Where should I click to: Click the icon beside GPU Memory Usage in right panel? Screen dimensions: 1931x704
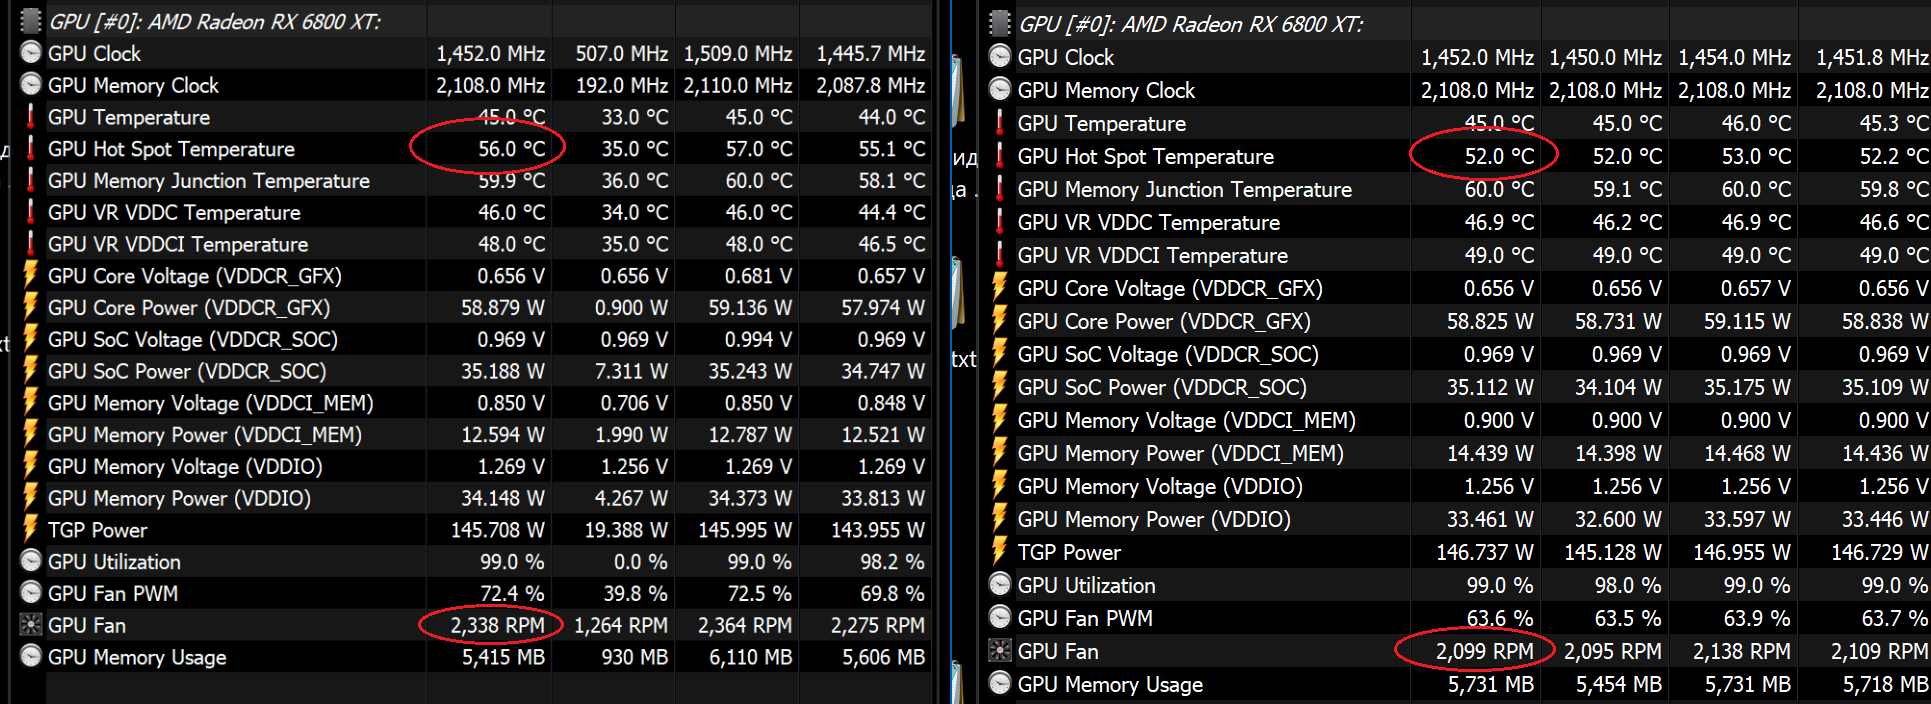1000,684
